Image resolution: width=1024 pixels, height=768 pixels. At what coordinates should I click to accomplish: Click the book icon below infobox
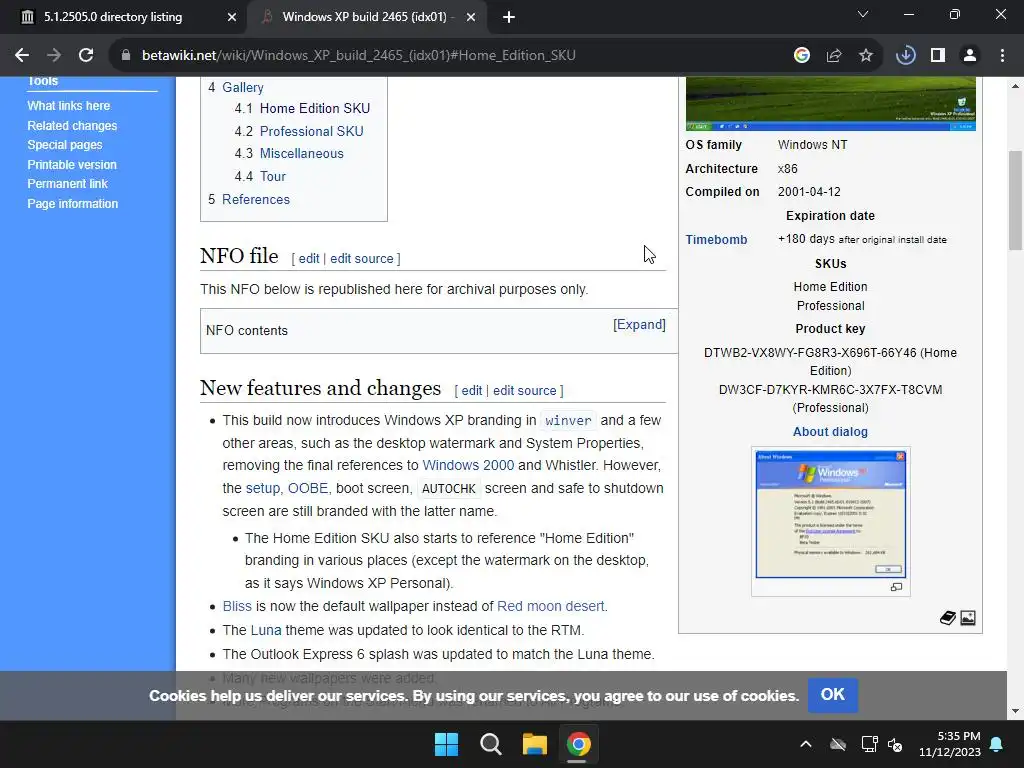pyautogui.click(x=948, y=618)
